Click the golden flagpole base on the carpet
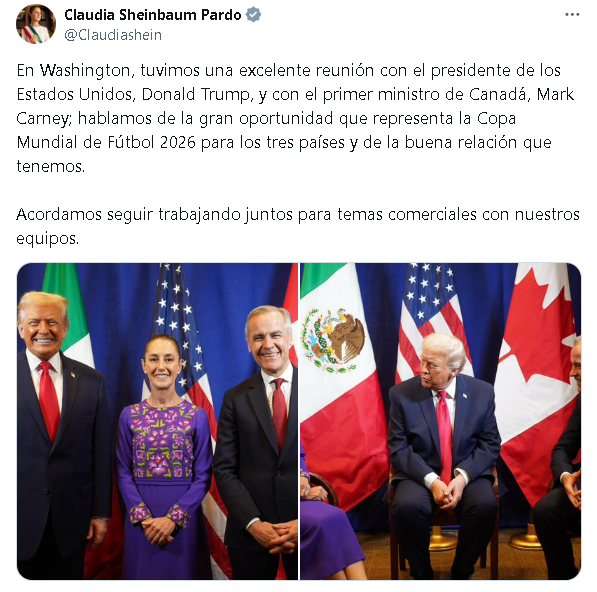Viewport: 597px width, 592px height. [527, 540]
